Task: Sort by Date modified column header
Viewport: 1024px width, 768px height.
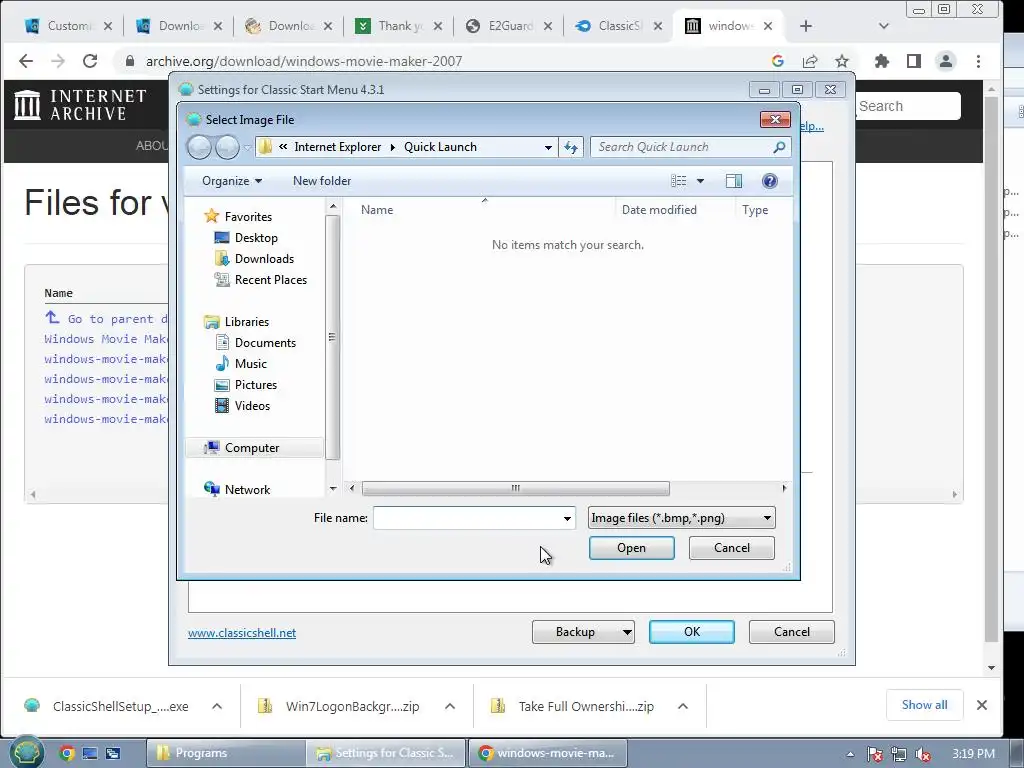Action: pos(659,210)
